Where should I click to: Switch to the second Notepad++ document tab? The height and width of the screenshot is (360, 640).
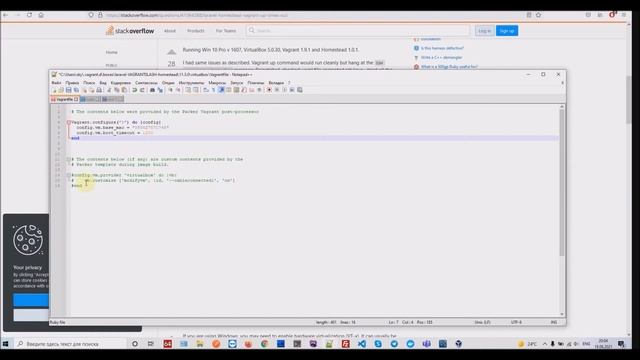(90, 99)
